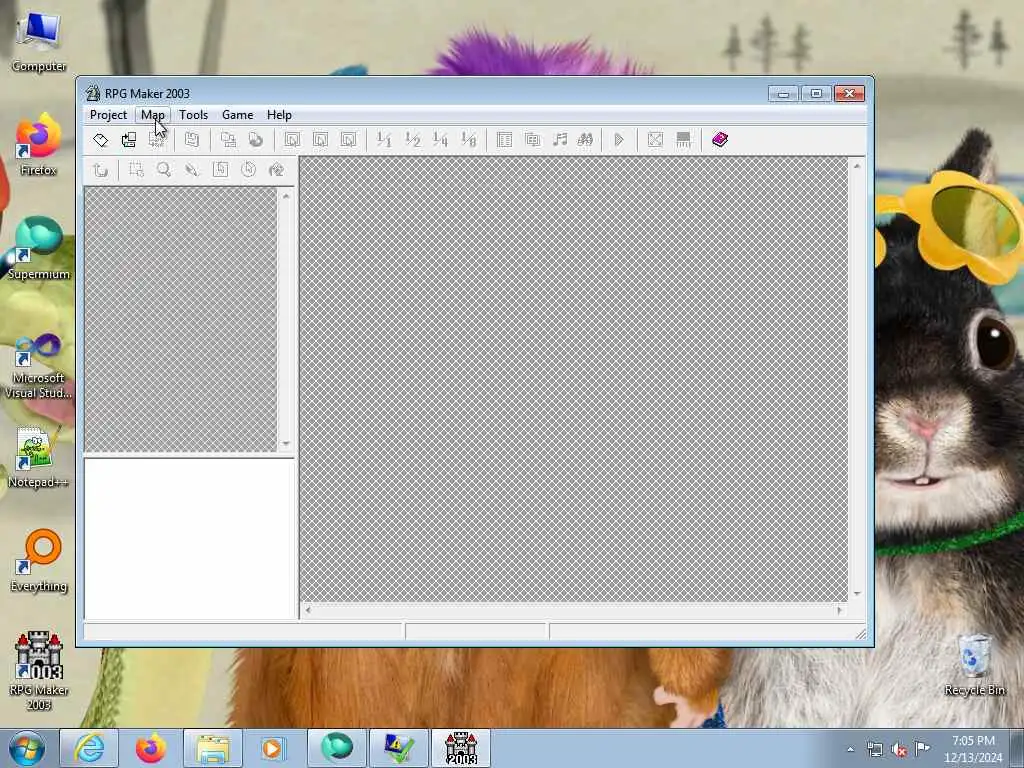Toggle the Full Screen mode icon
The image size is (1024, 768).
click(655, 139)
